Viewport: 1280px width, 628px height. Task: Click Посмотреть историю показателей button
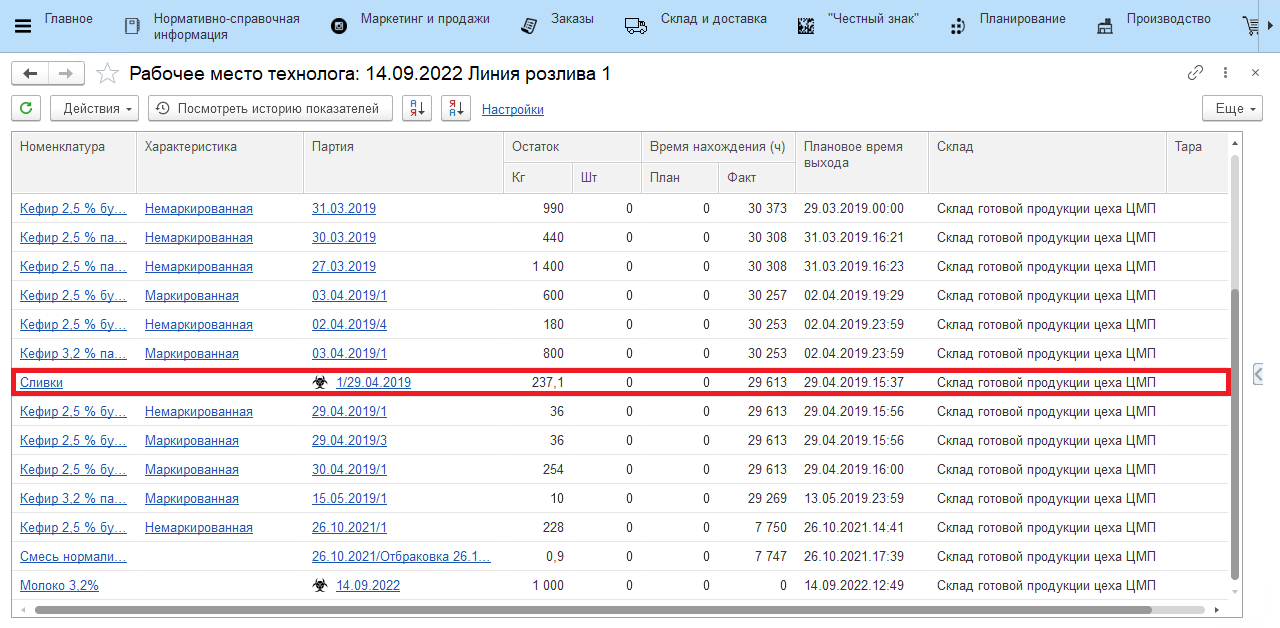pyautogui.click(x=270, y=109)
